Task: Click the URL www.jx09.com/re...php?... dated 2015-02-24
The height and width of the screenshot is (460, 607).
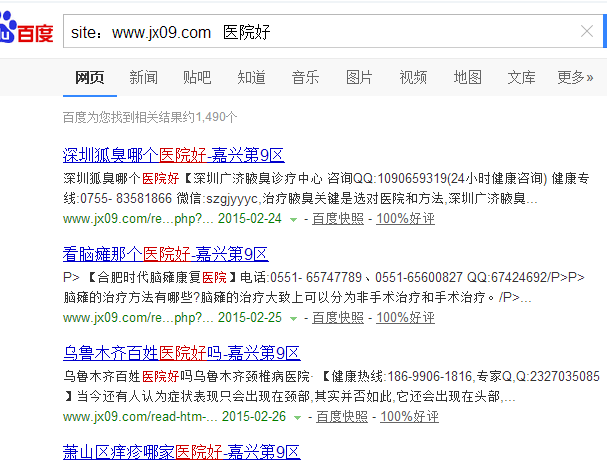Action: (138, 219)
